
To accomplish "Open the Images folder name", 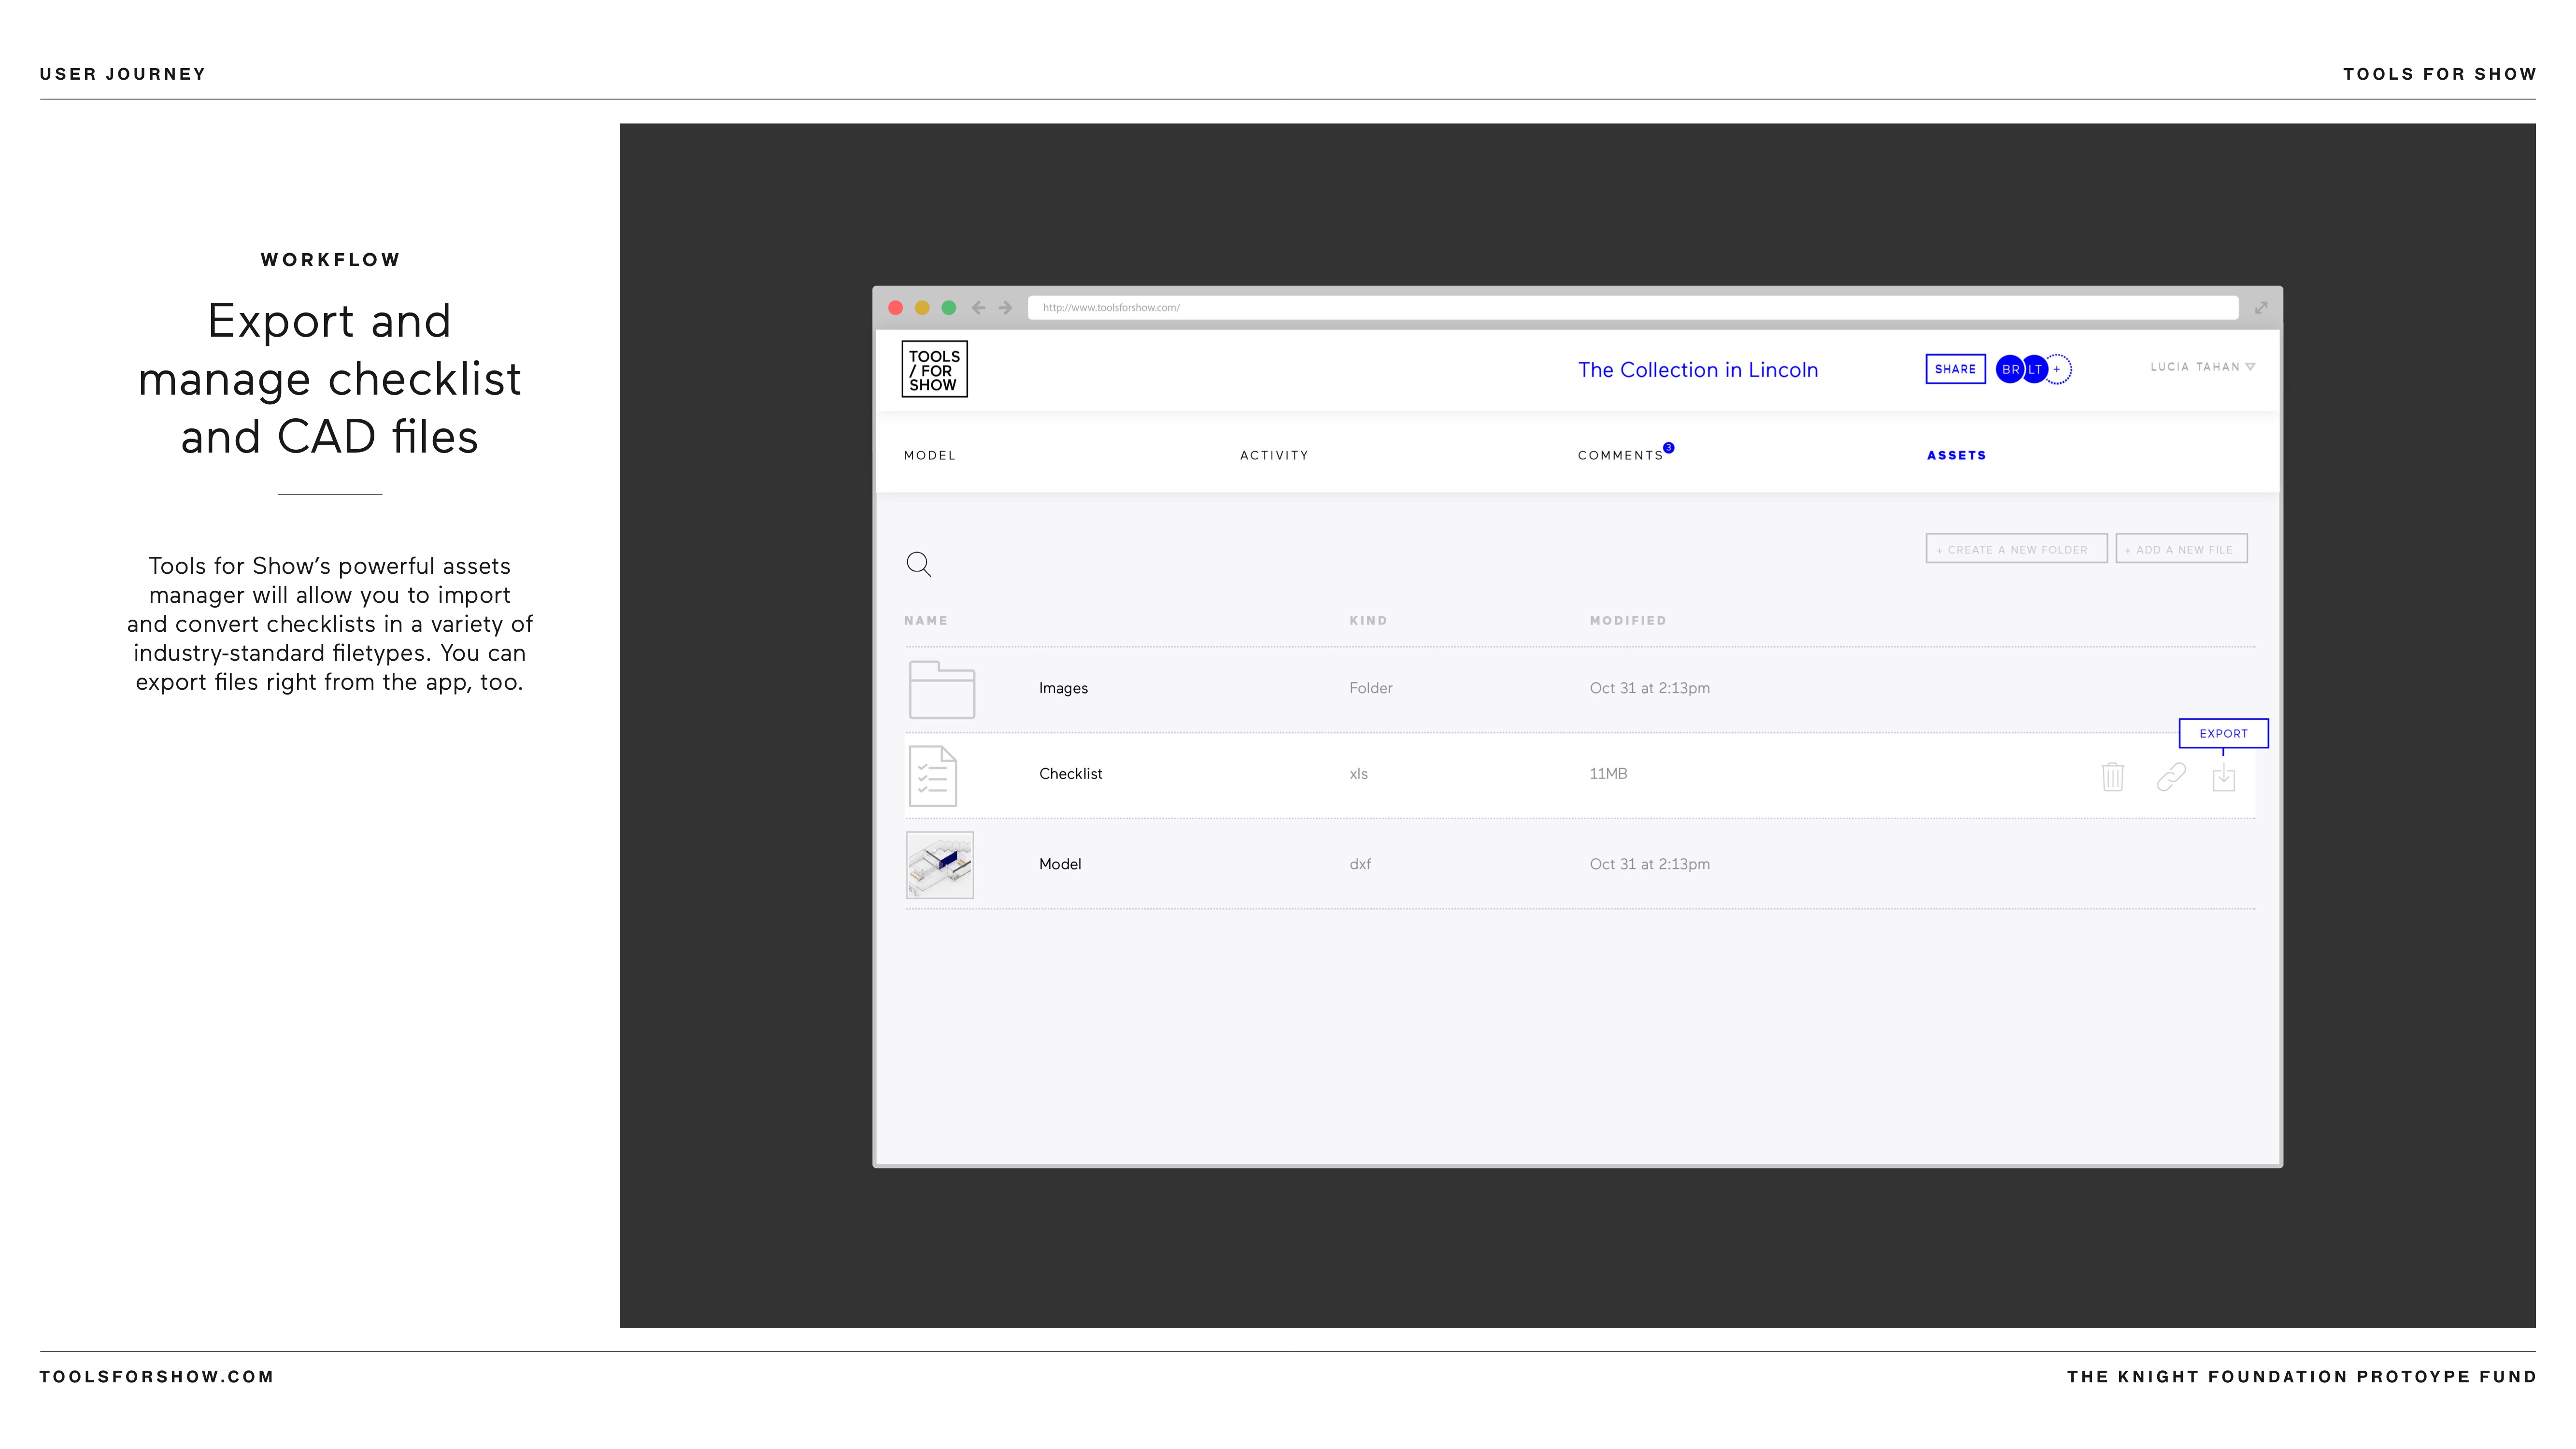I will (x=1063, y=688).
